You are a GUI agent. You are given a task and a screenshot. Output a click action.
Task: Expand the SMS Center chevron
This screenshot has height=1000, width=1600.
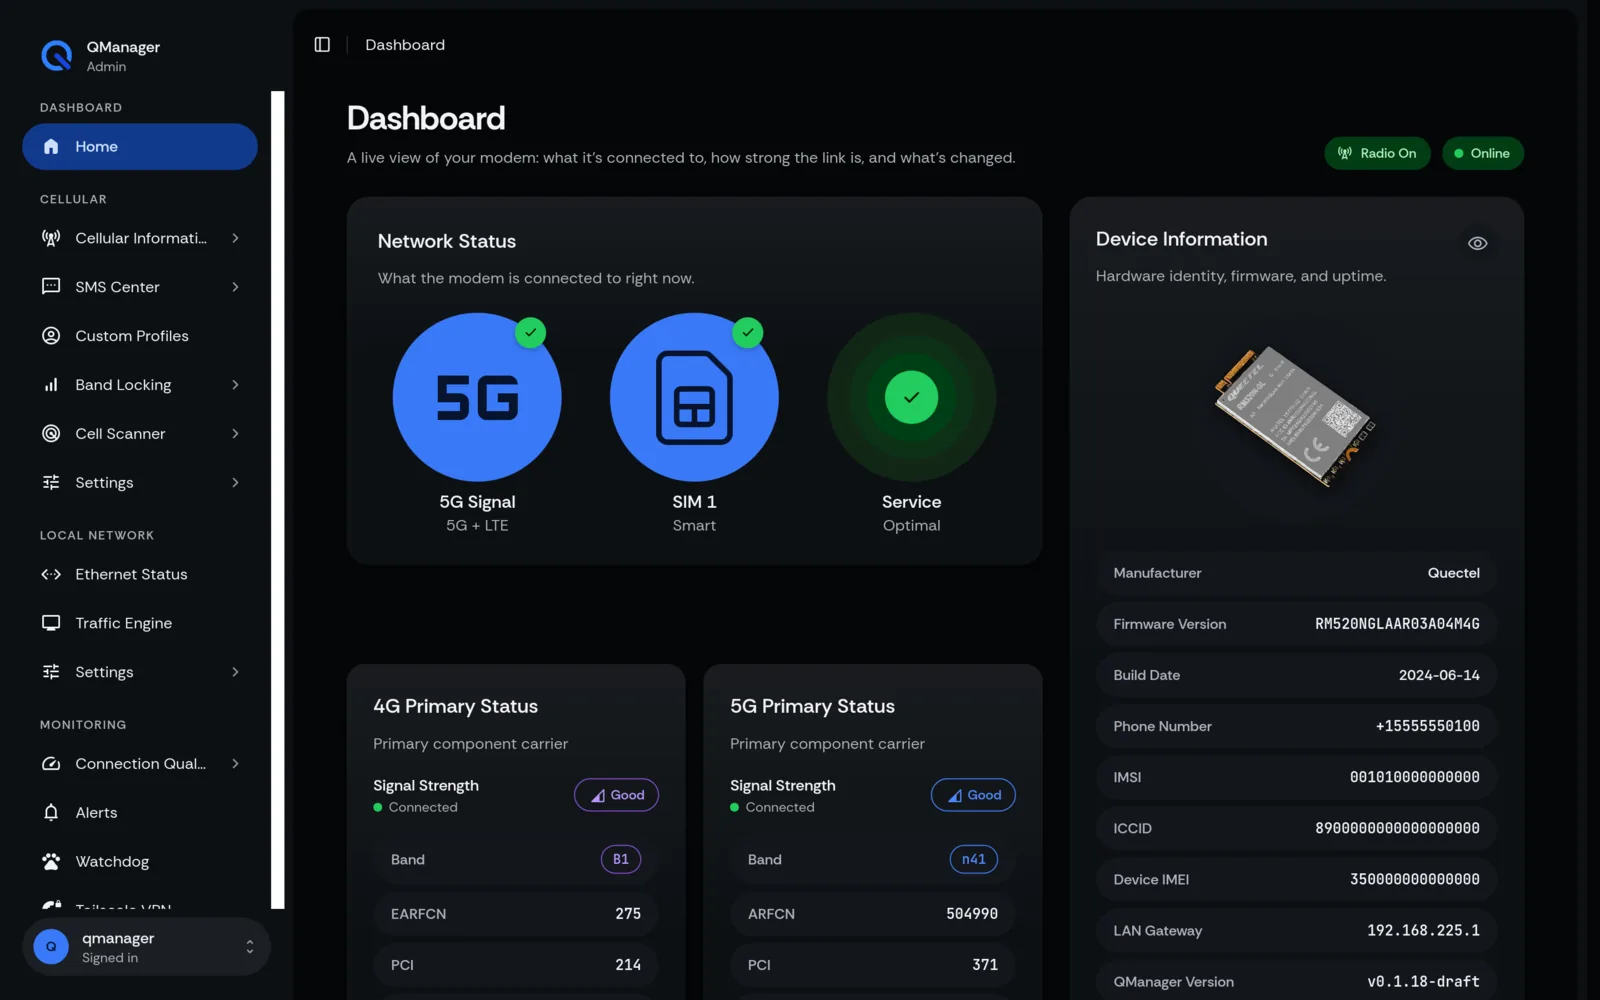coord(235,287)
